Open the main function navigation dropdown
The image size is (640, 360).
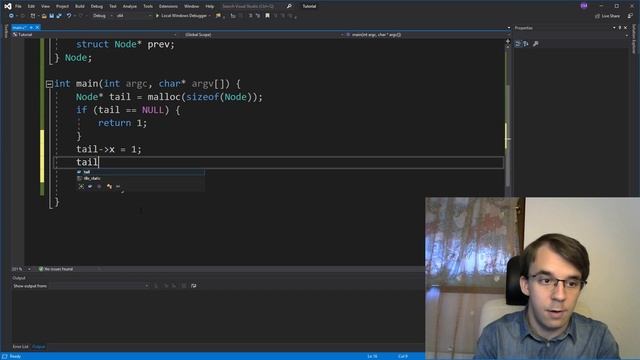(427, 35)
